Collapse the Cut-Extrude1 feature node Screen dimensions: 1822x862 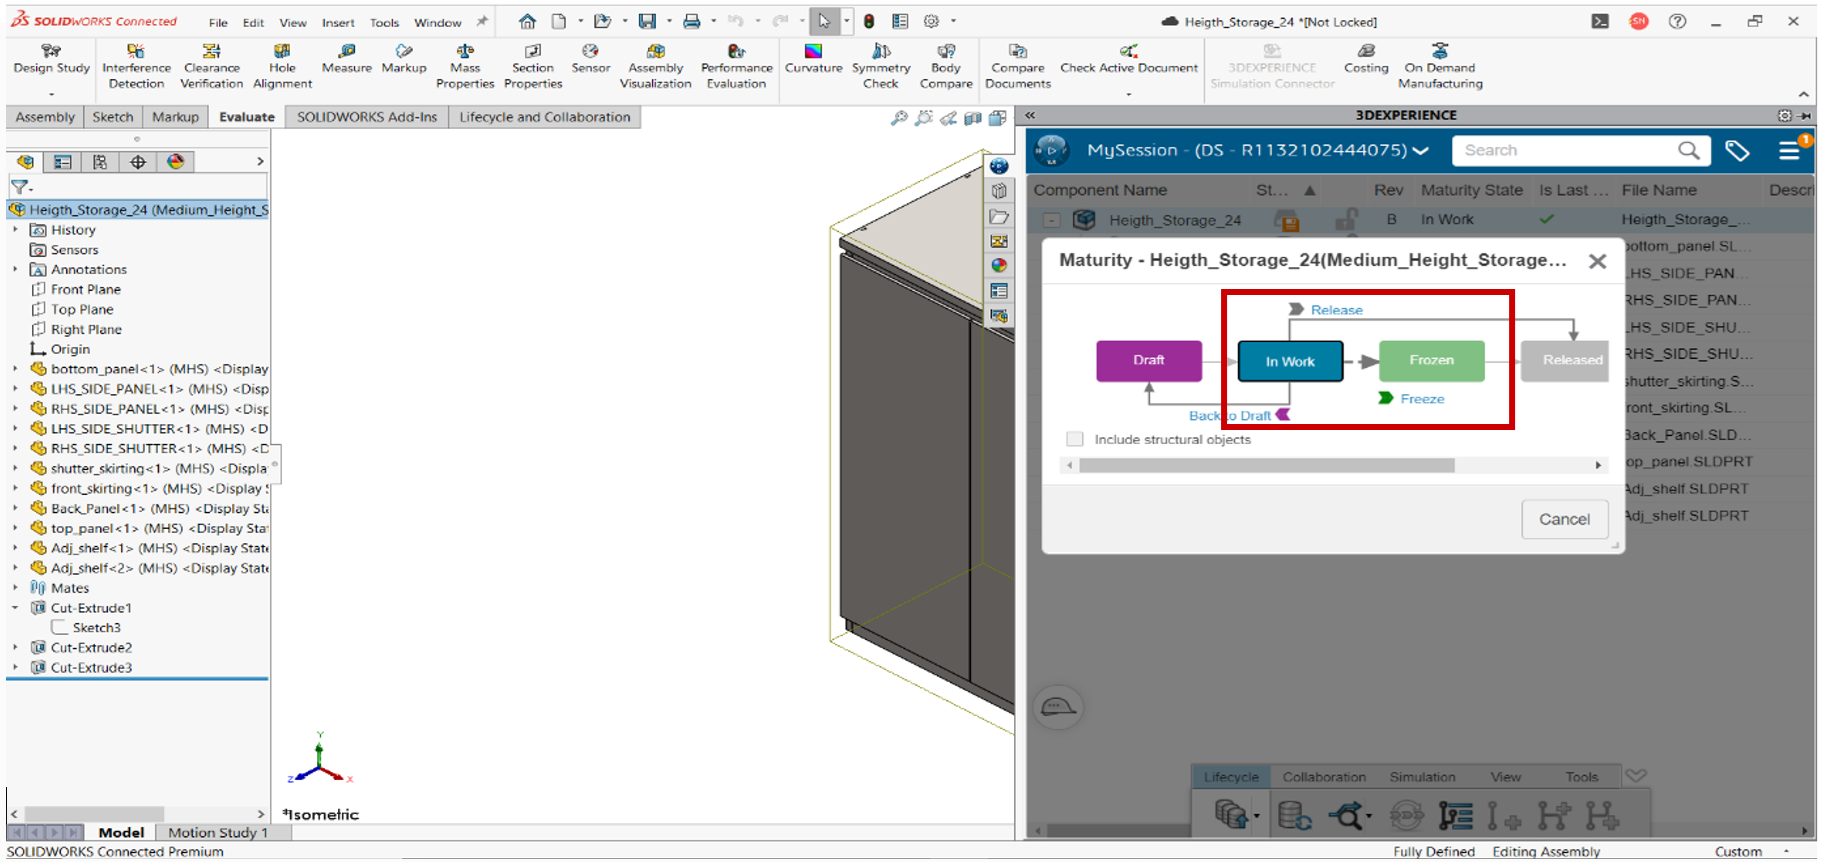15,608
